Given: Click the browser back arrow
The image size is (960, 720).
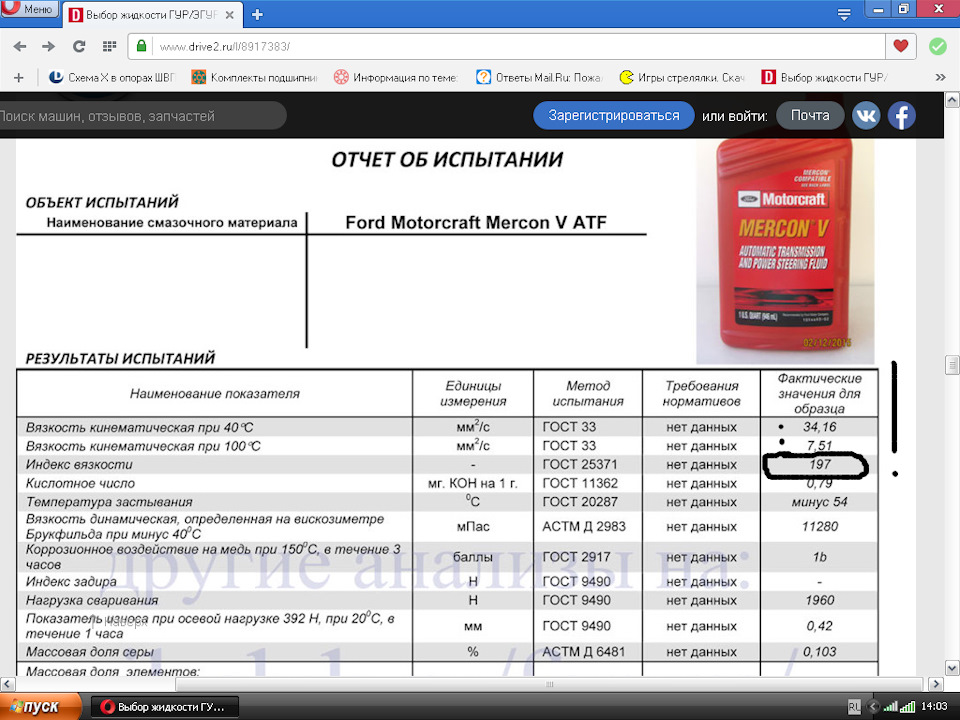Looking at the screenshot, I should click(20, 47).
